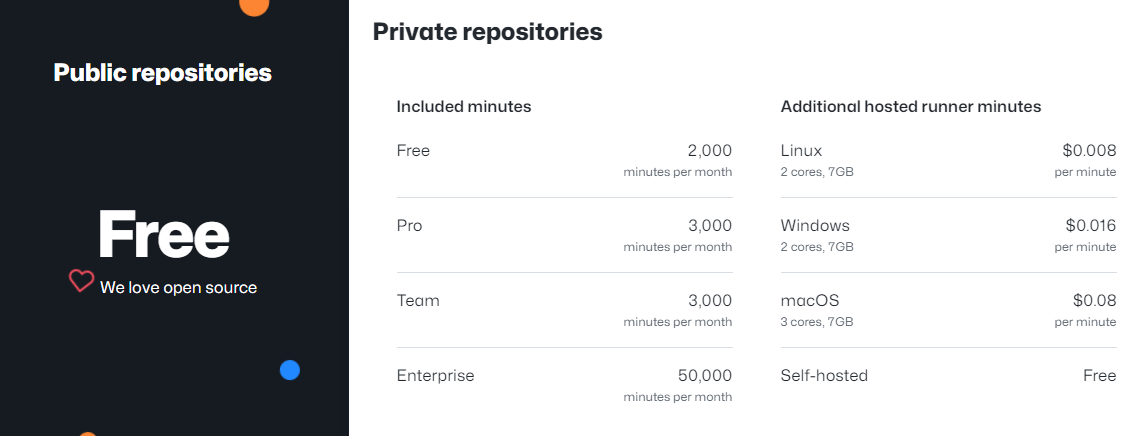Click the orange circle at the top
The image size is (1142, 436).
(x=254, y=5)
